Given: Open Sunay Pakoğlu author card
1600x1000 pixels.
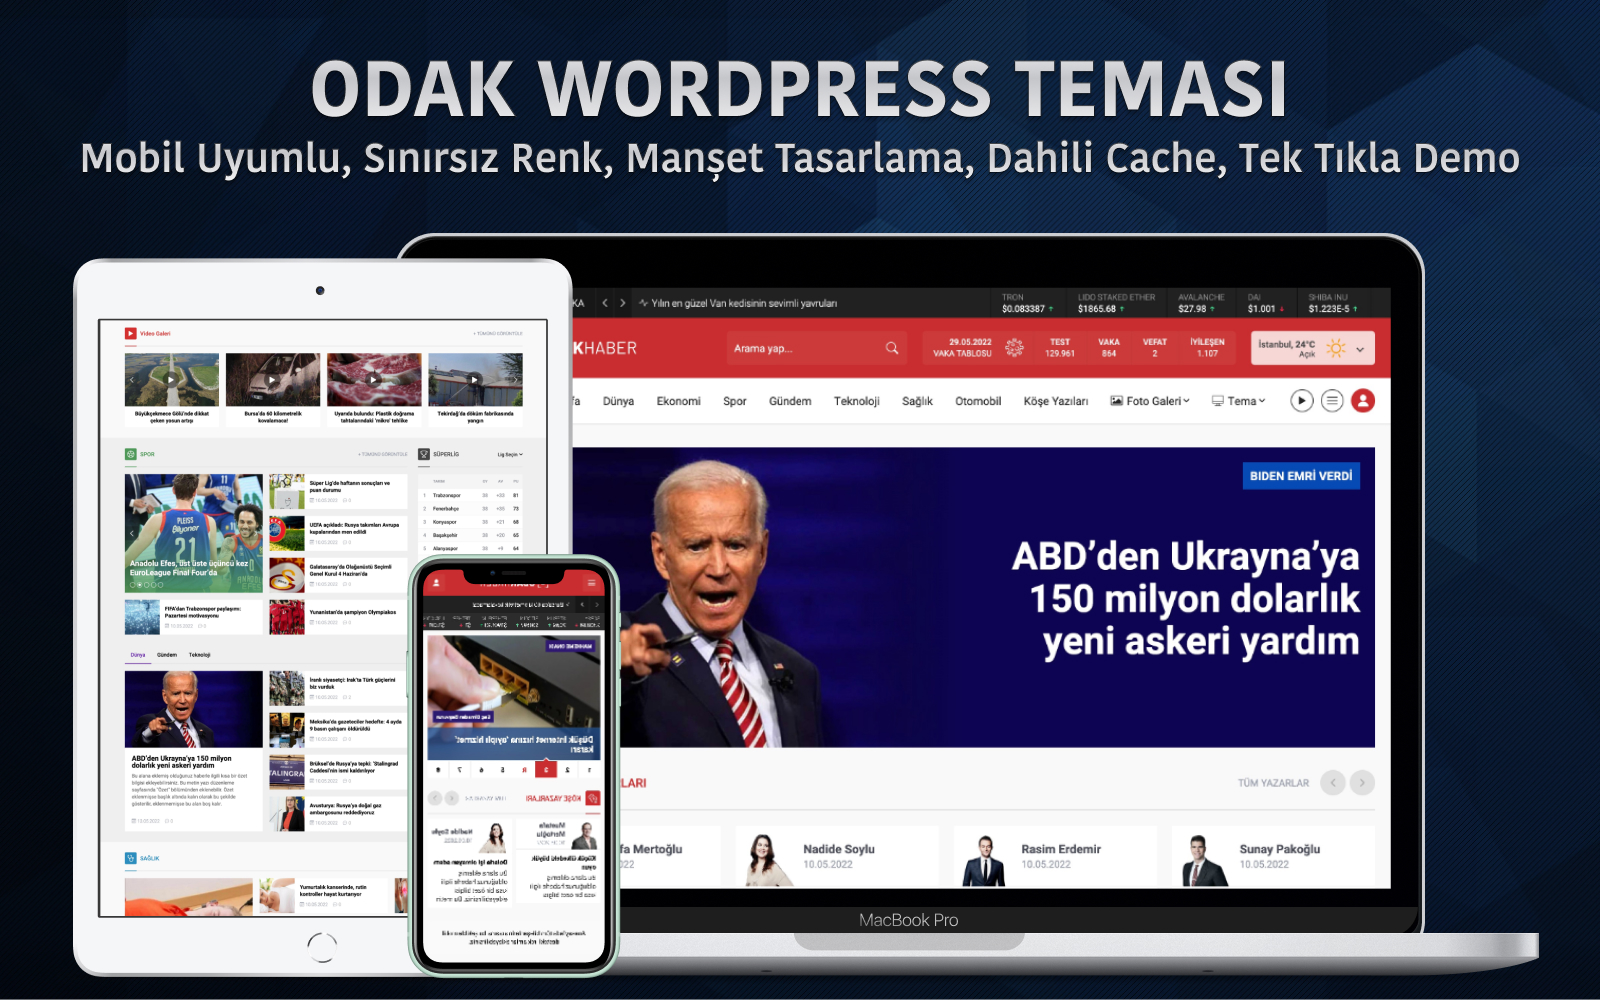Looking at the screenshot, I should (1273, 857).
